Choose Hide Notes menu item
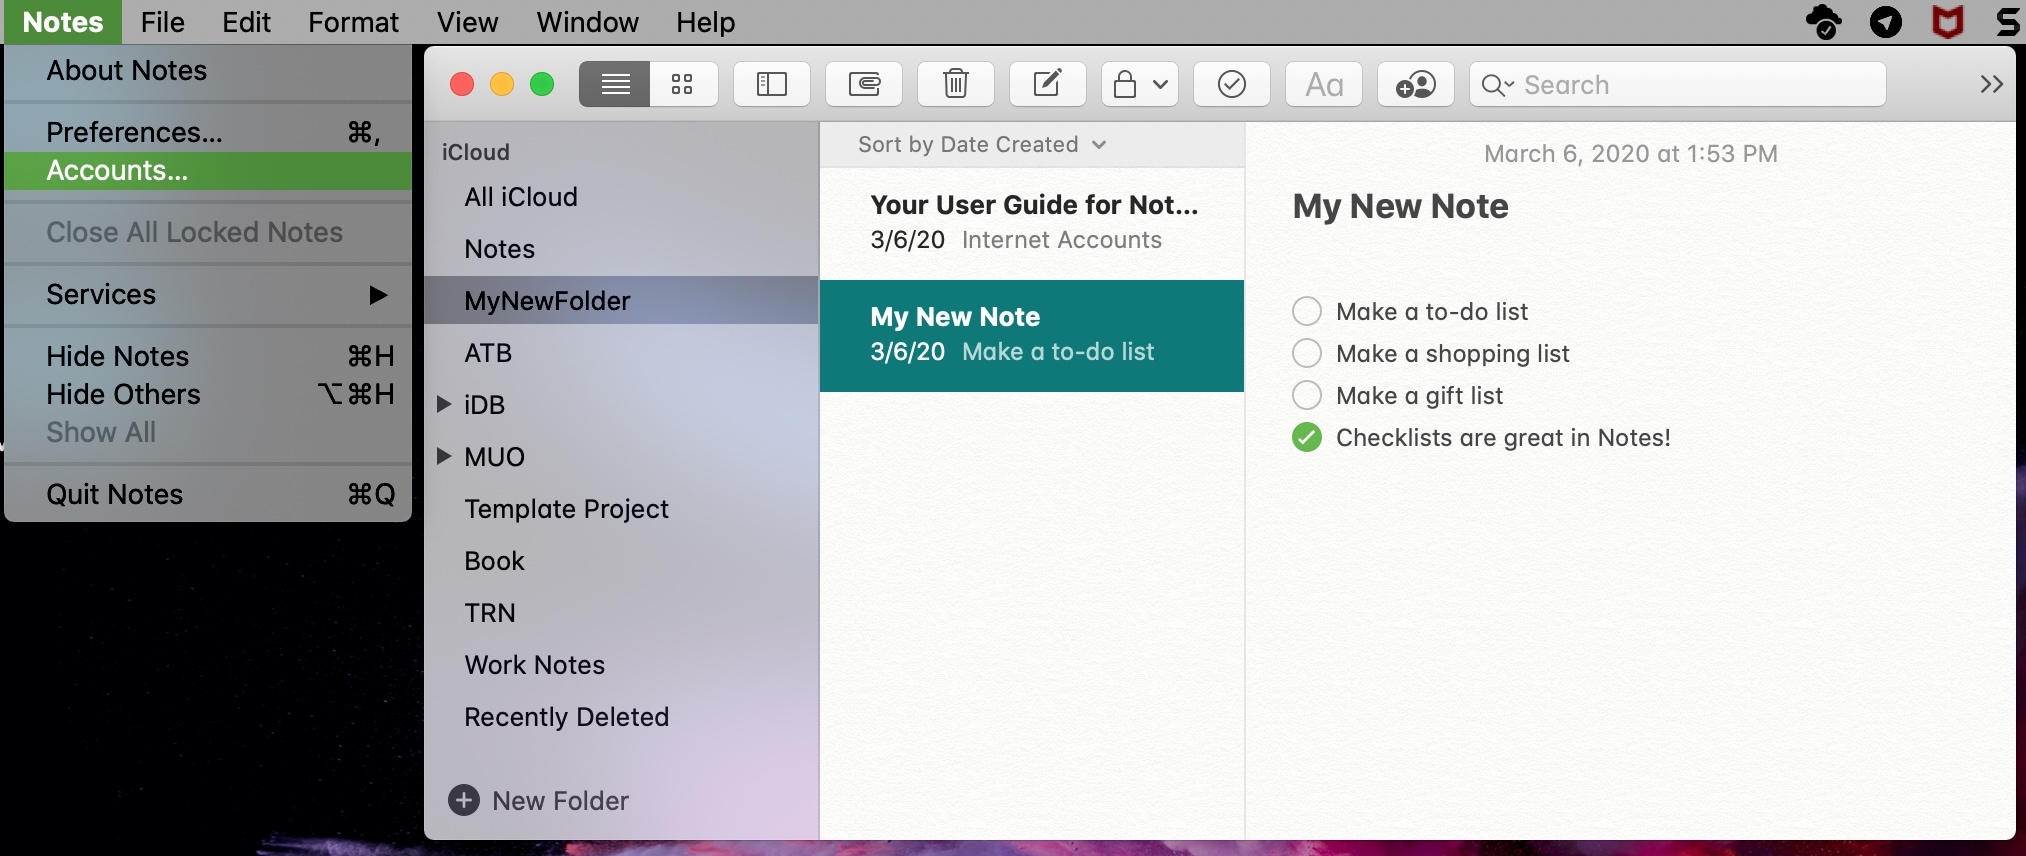The image size is (2026, 856). click(208, 356)
